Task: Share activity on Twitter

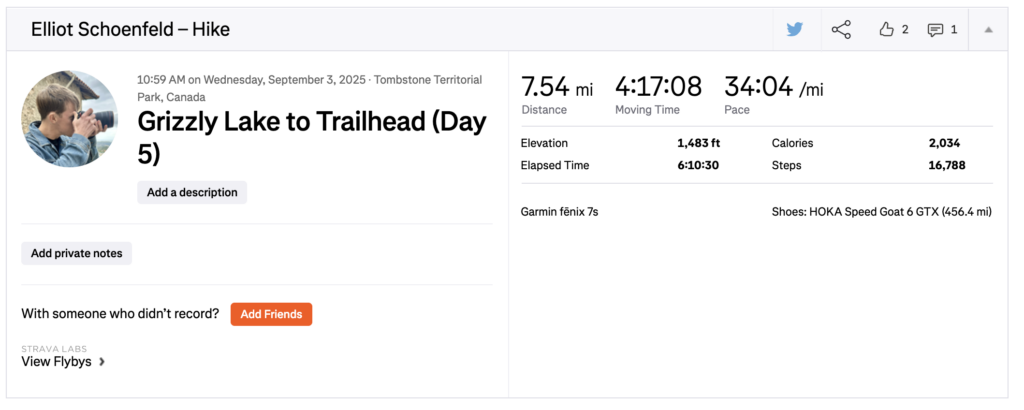Action: click(x=795, y=29)
